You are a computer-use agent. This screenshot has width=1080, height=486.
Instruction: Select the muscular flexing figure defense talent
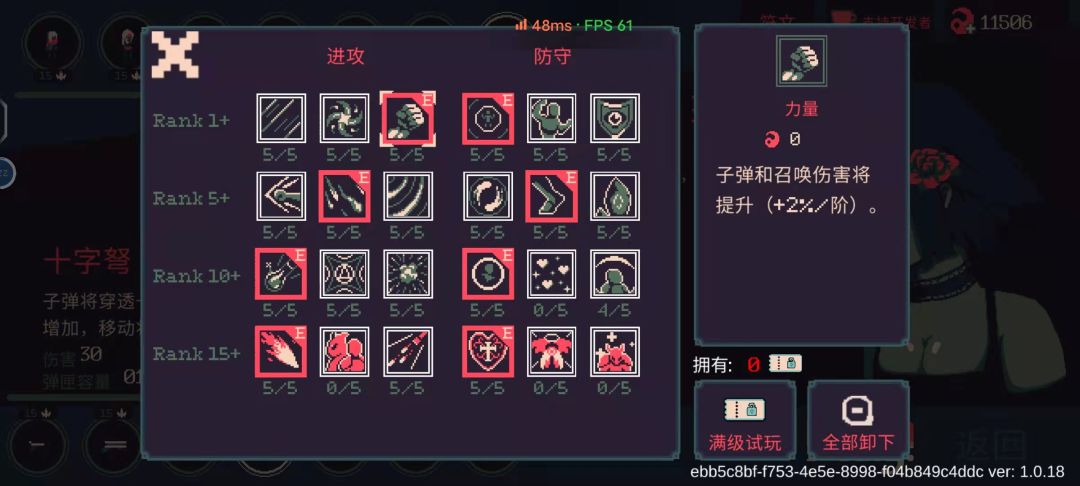[x=551, y=118]
